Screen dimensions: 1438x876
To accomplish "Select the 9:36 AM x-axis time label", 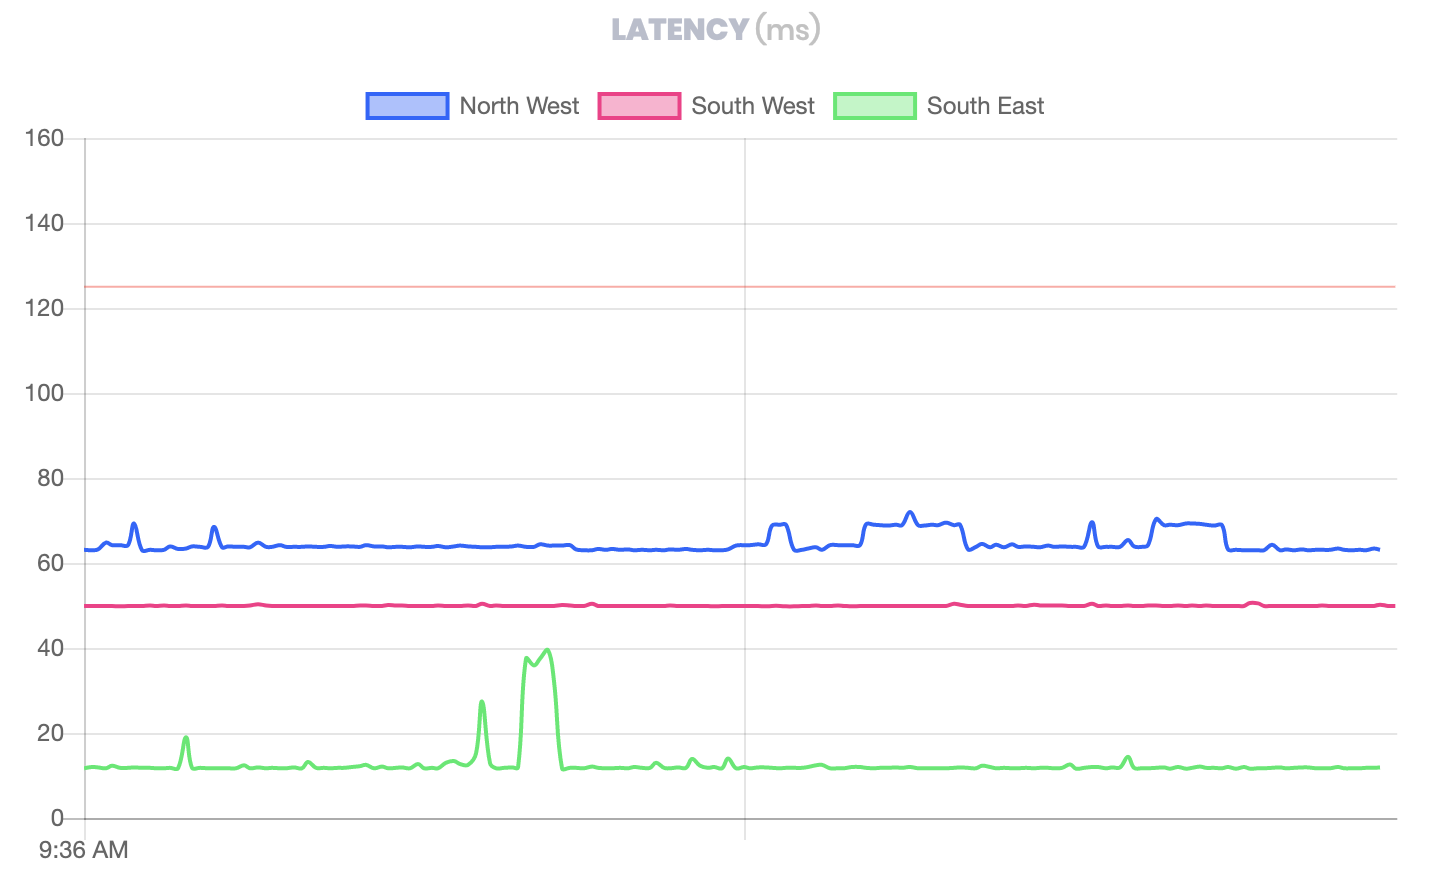I will click(x=84, y=851).
